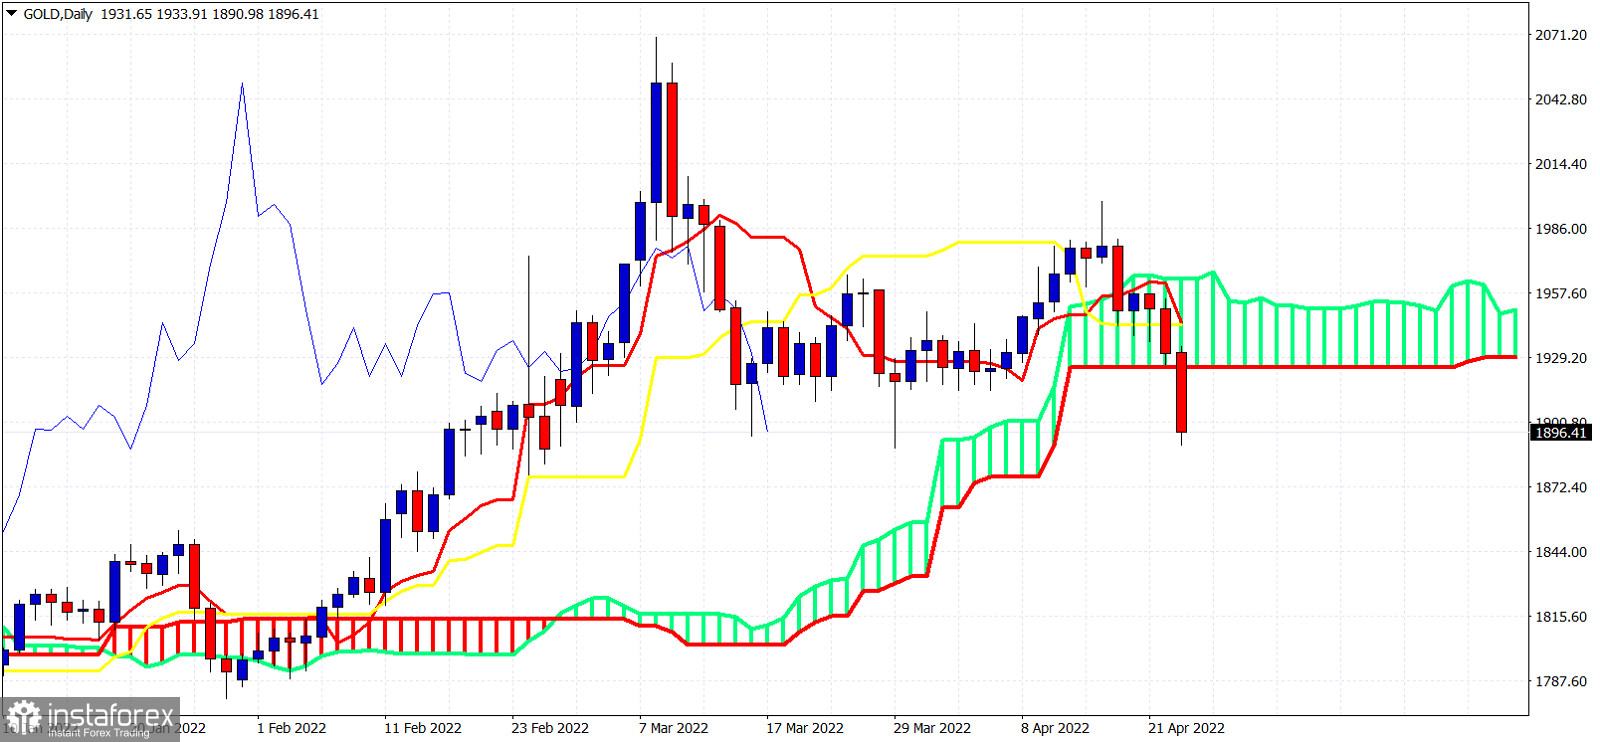Click the 1929.20 price axis label
The width and height of the screenshot is (1600, 742).
pyautogui.click(x=1561, y=358)
